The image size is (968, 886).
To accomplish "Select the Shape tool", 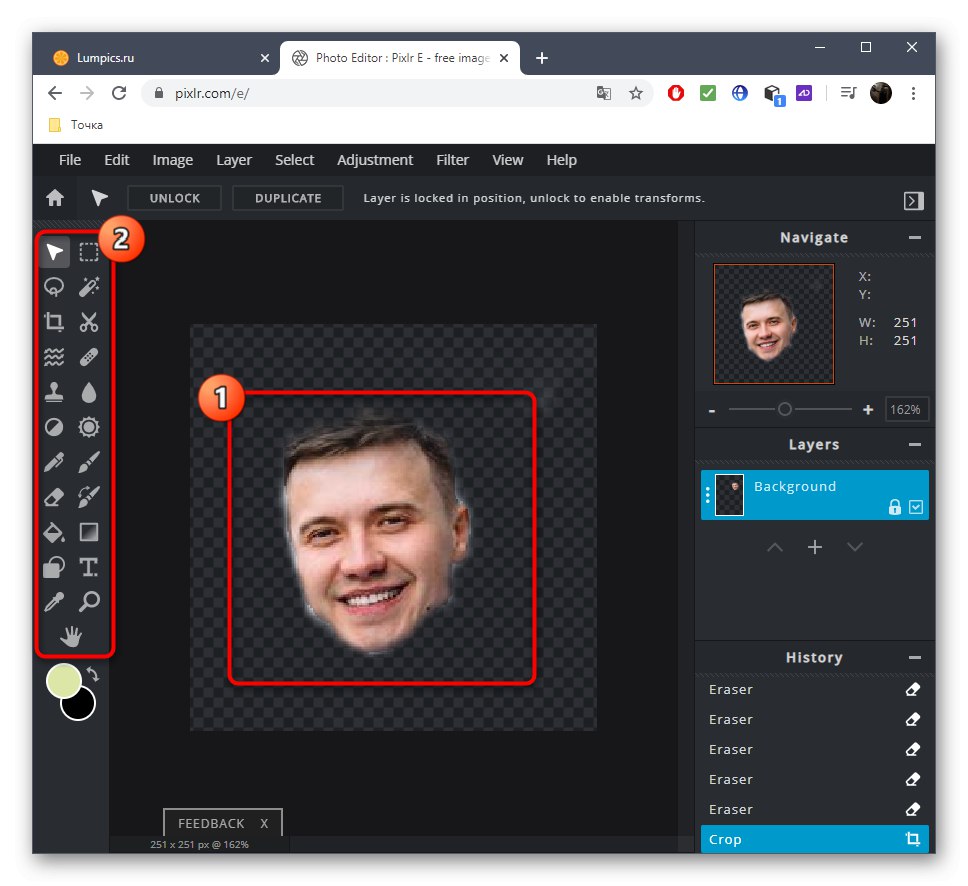I will tap(54, 567).
